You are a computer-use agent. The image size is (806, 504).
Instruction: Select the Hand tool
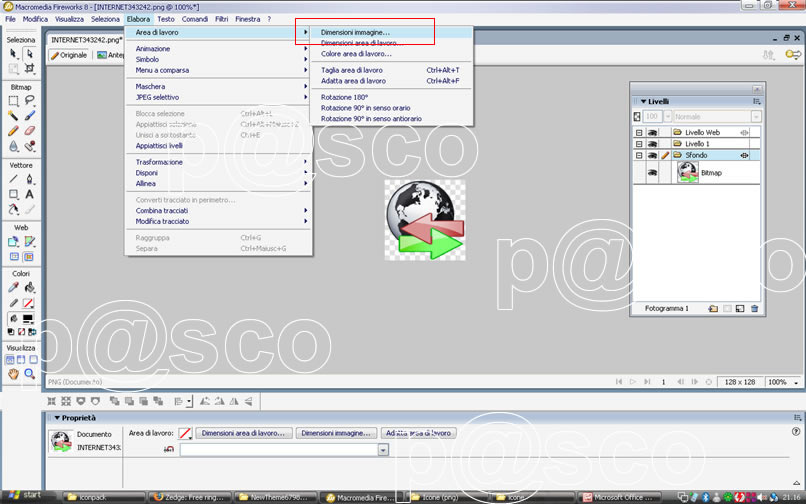(13, 374)
